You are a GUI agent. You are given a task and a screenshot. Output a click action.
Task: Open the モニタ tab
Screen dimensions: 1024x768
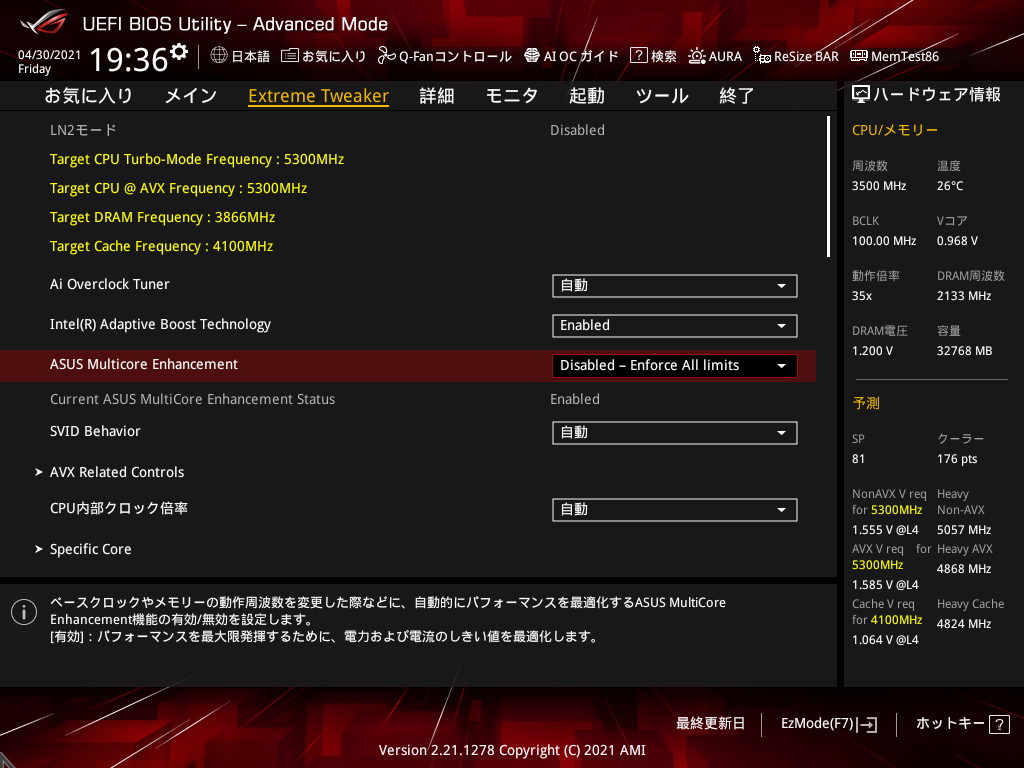tap(511, 95)
